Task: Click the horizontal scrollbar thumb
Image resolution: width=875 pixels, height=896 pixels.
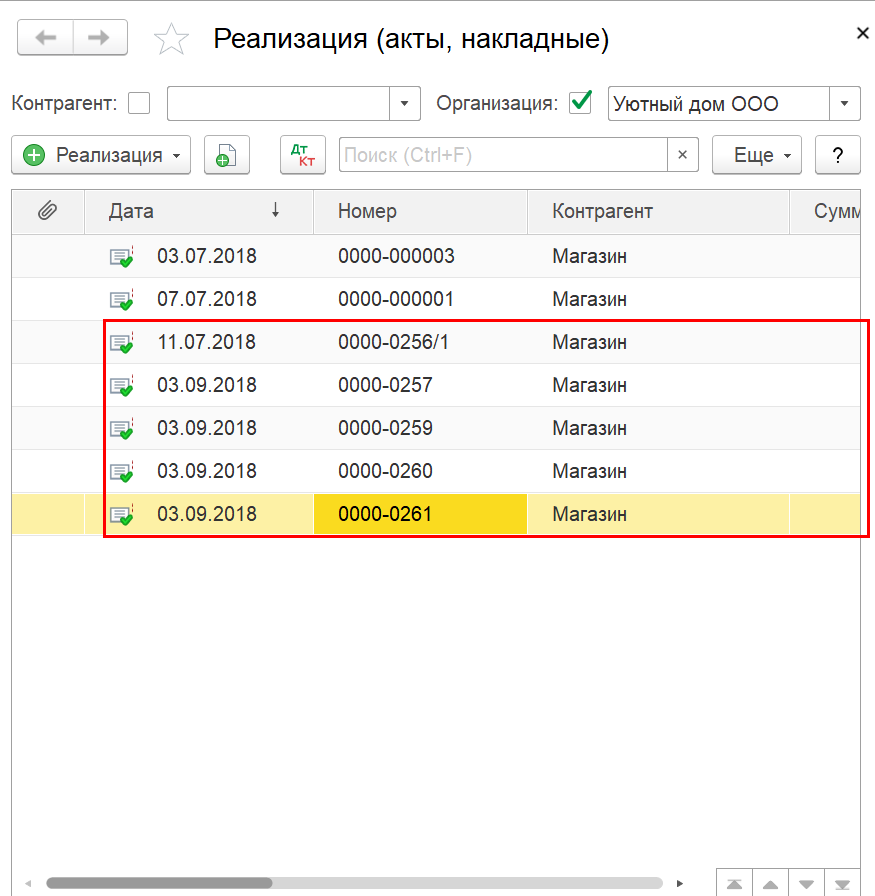Action: click(159, 883)
